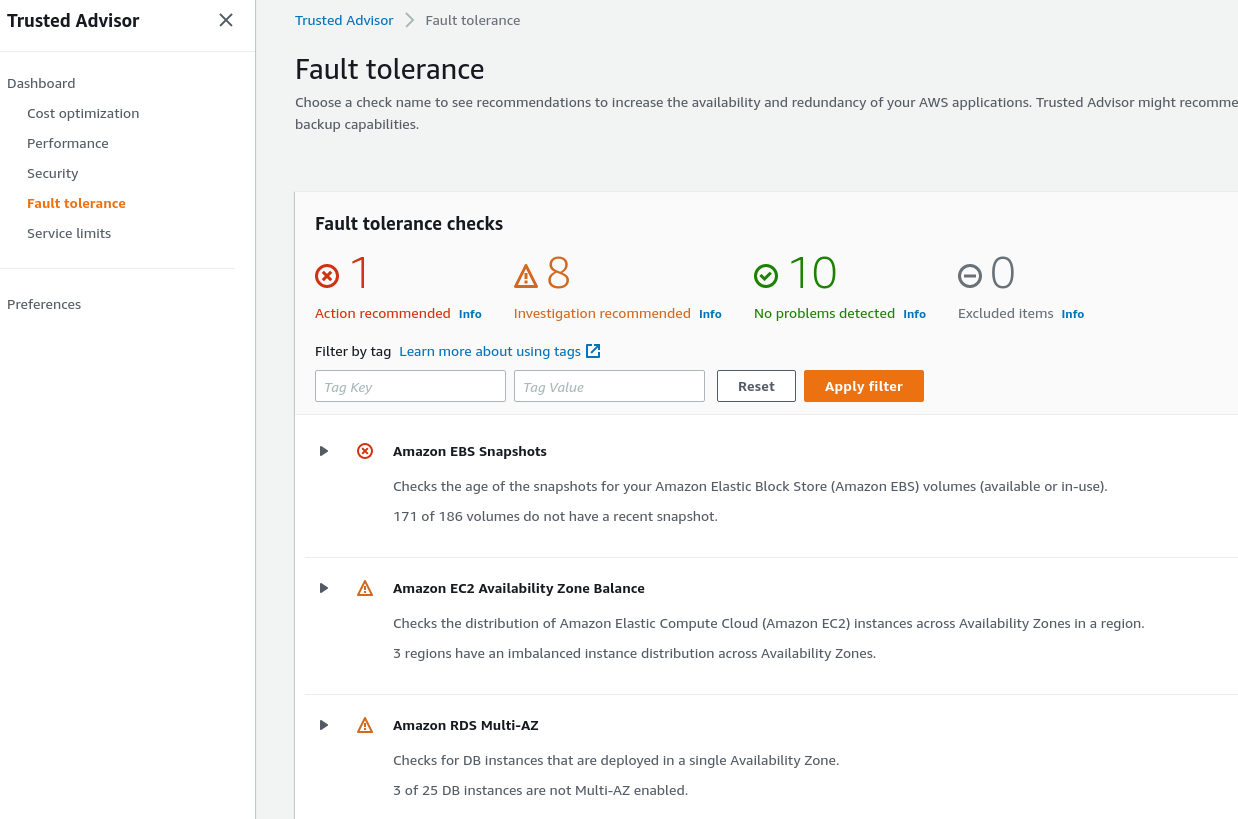Click the breadcrumb chevron separator icon
Viewport: 1238px width, 819px height.
click(x=409, y=20)
